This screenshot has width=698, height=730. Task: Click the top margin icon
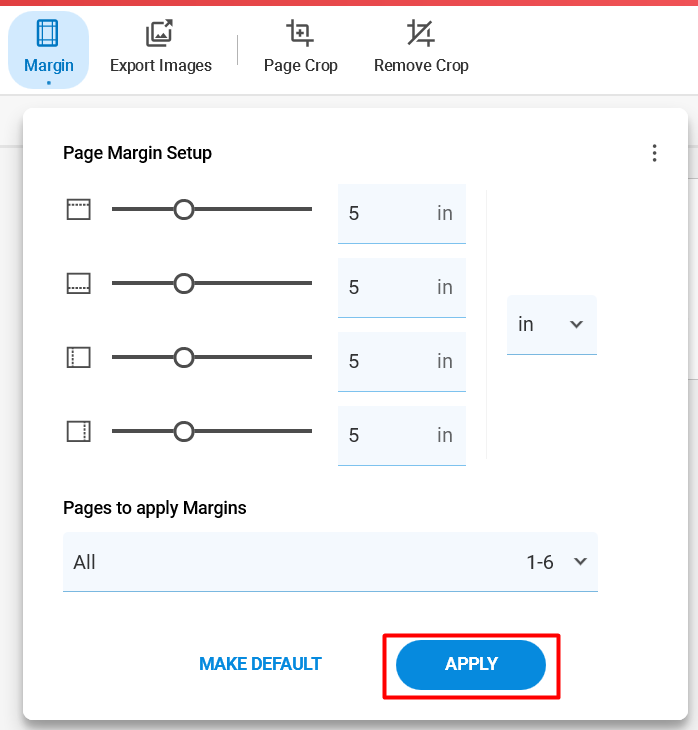79,210
